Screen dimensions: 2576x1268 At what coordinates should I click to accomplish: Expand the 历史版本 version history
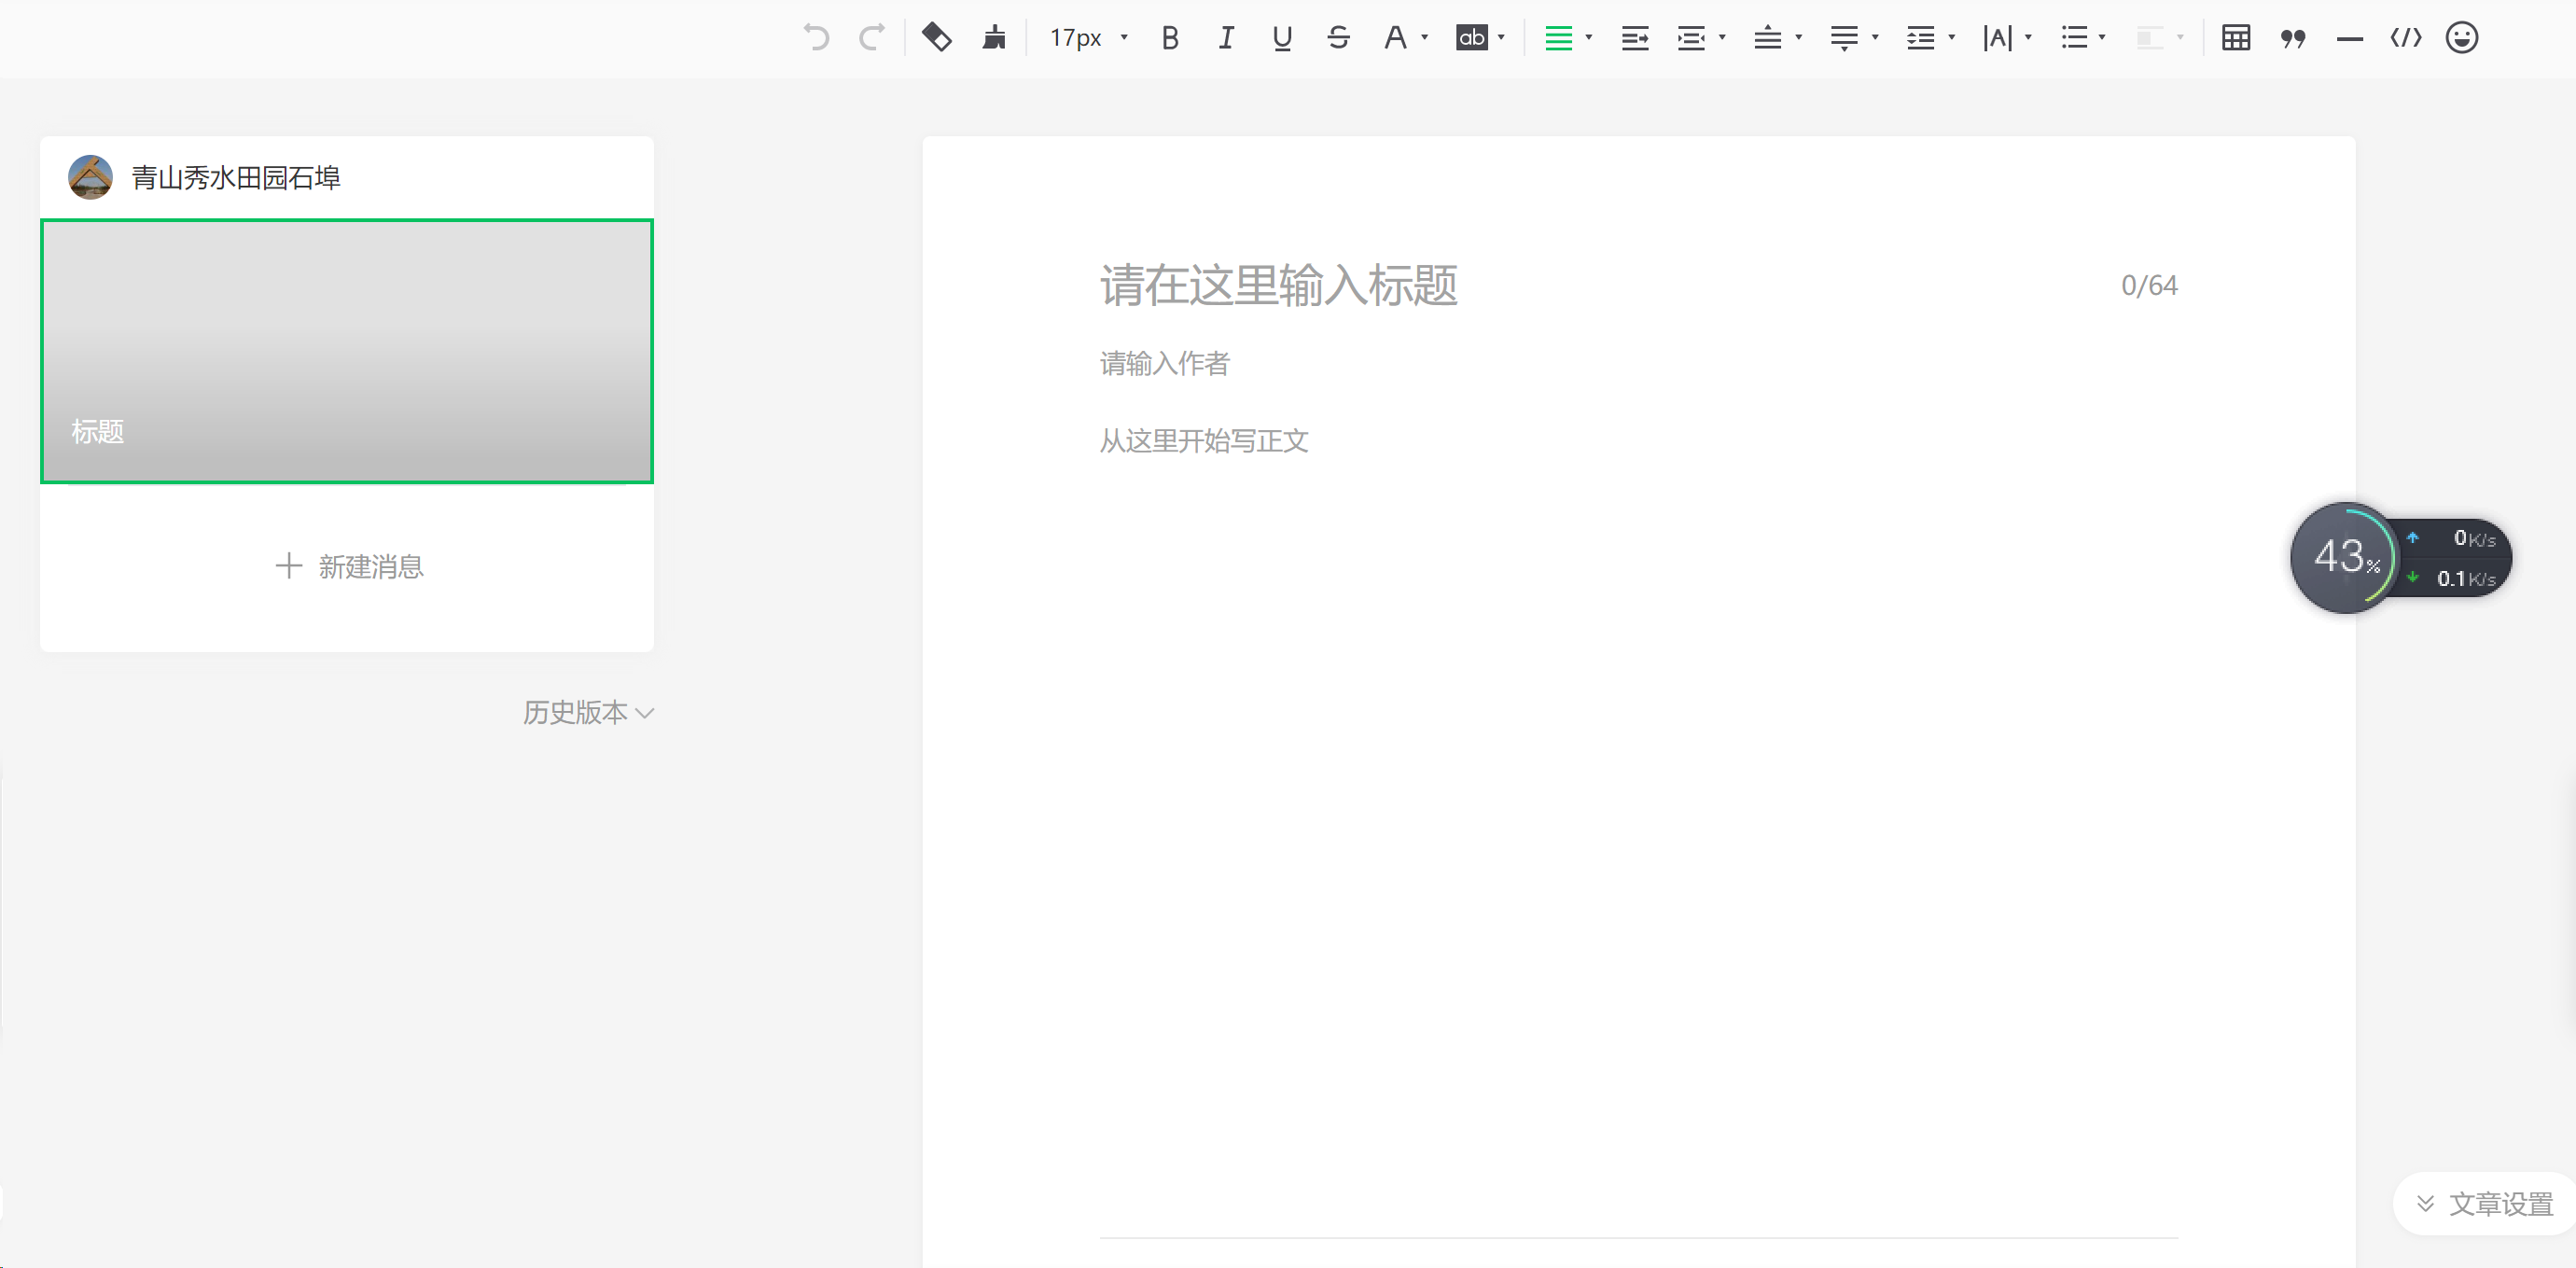coord(588,712)
